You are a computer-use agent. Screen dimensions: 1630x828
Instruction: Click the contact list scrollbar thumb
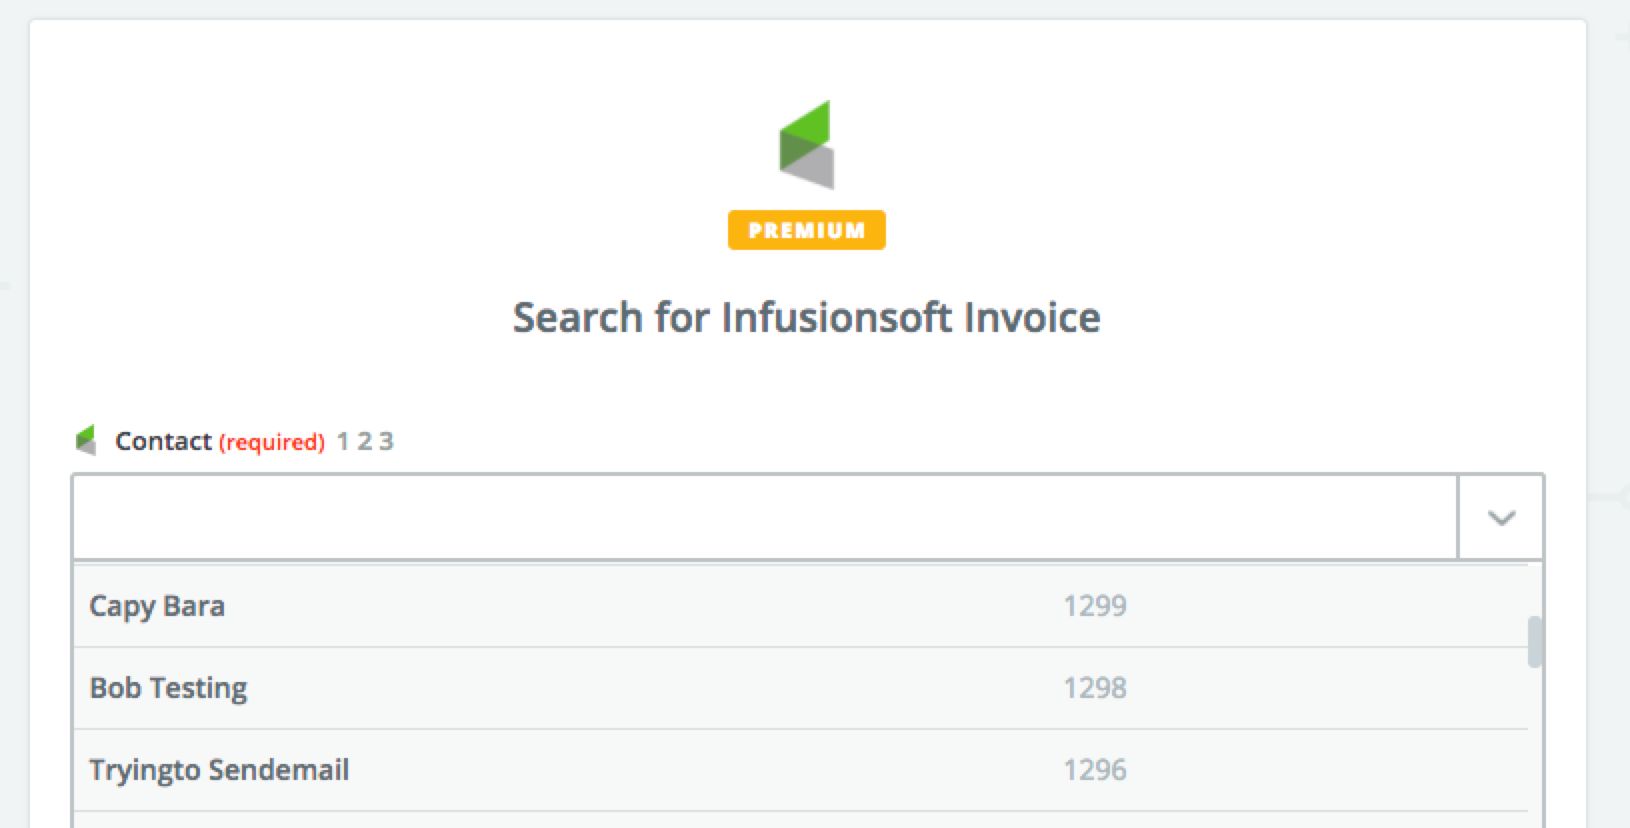(1535, 642)
